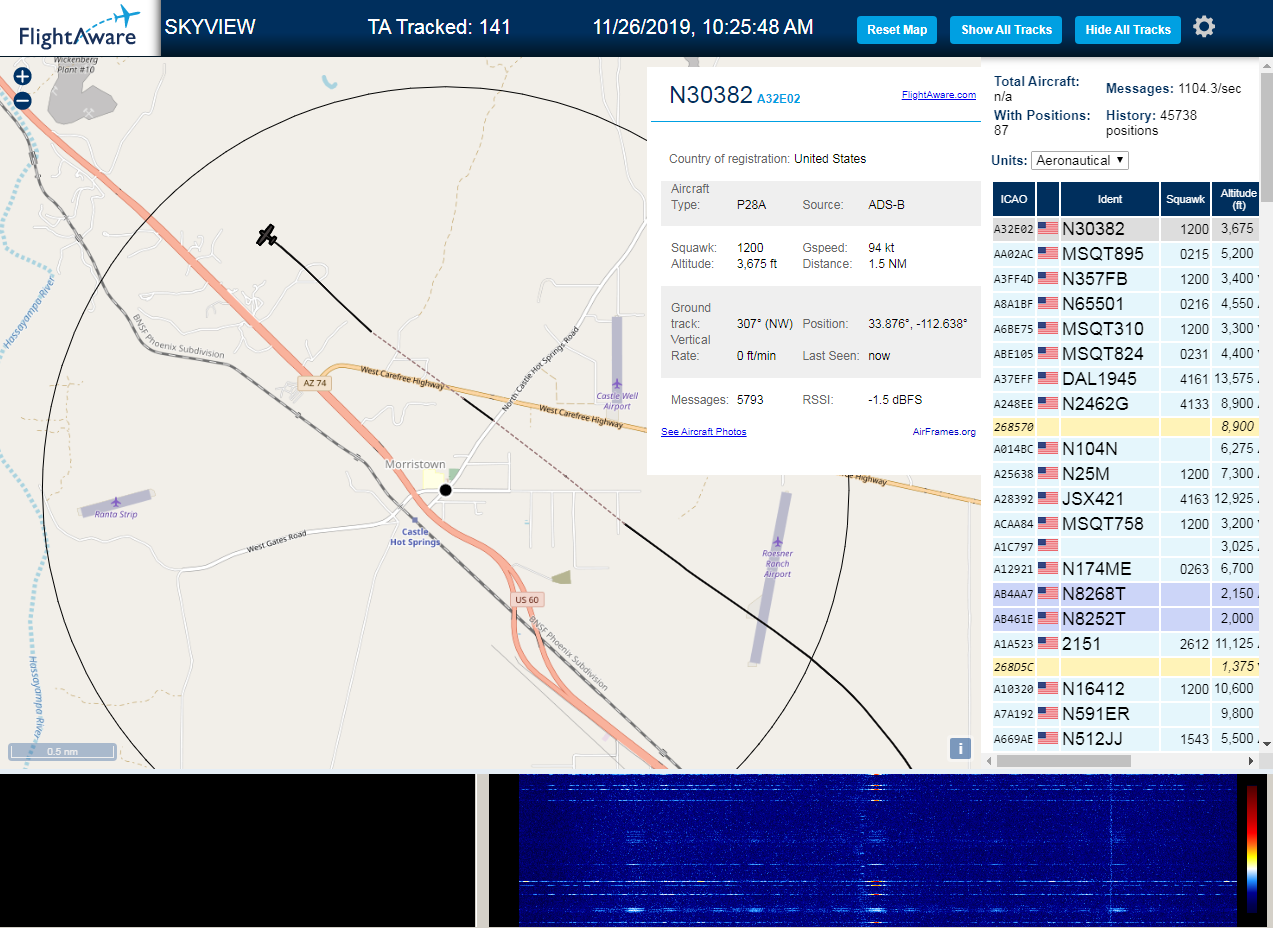Open See Aircraft Photos link

[703, 432]
